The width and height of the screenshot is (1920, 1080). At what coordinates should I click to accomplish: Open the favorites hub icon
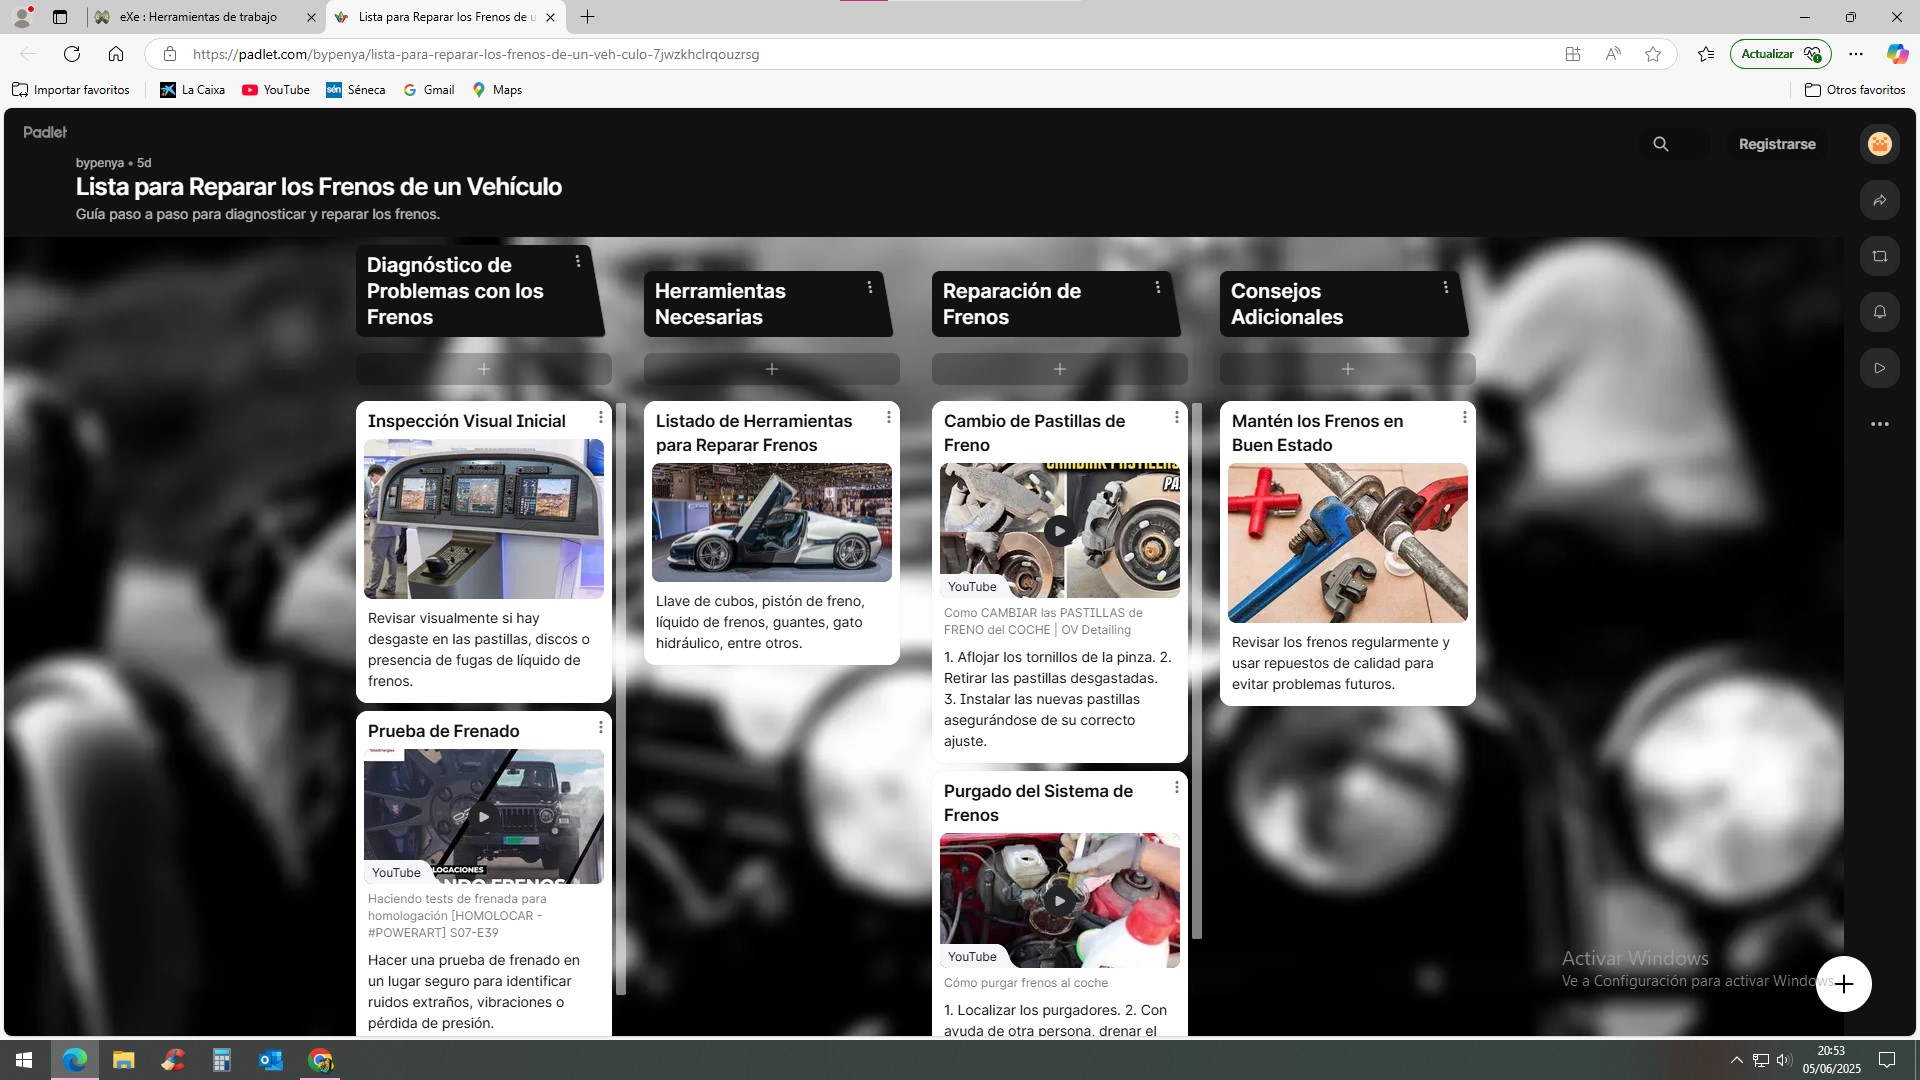[x=1706, y=54]
